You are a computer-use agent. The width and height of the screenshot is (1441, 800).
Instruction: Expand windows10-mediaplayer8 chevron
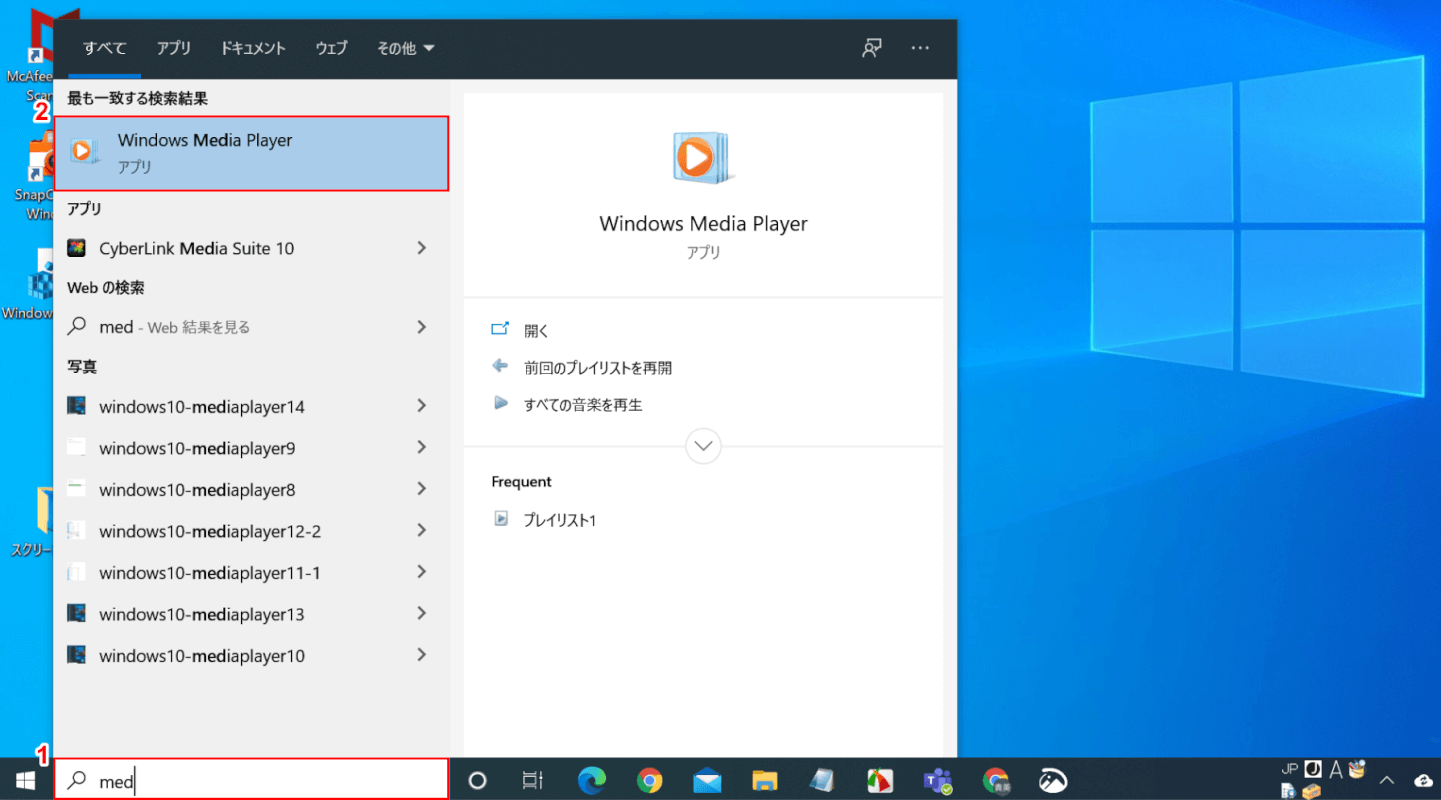pos(422,490)
